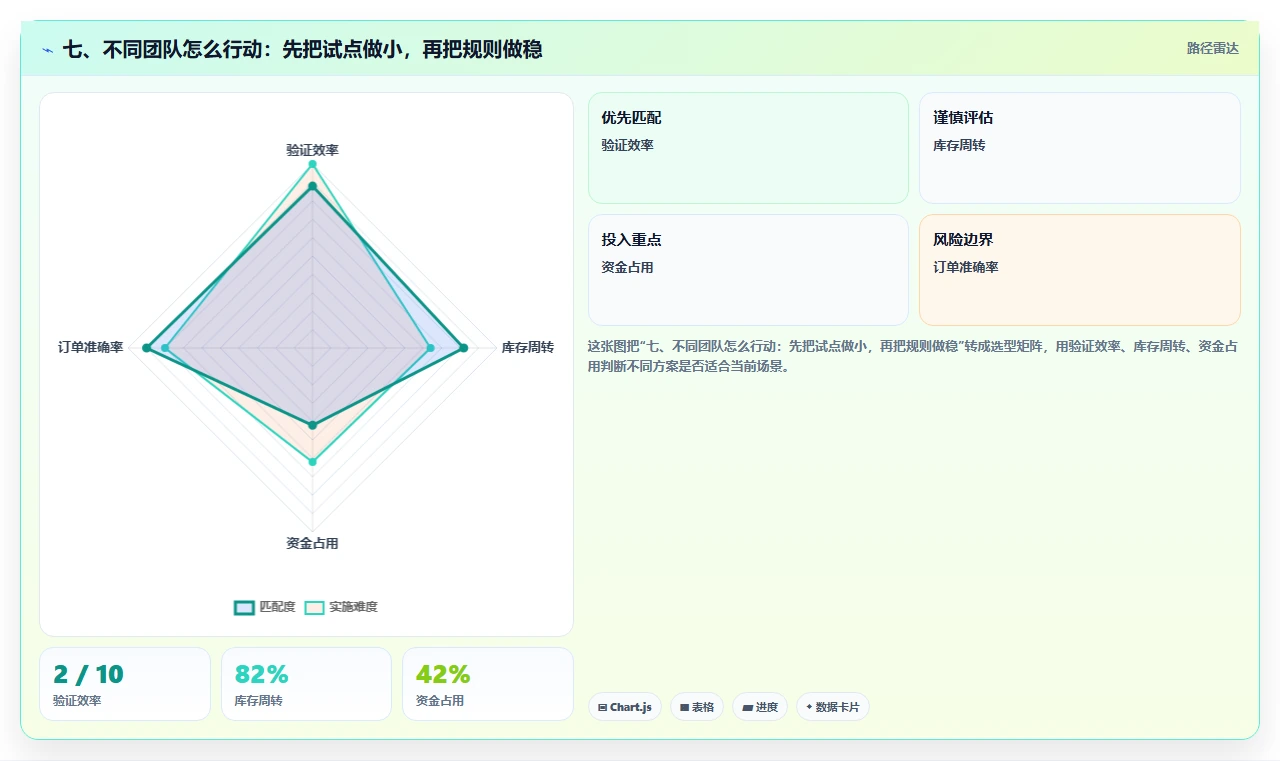Select the 投入重点 card

point(748,270)
